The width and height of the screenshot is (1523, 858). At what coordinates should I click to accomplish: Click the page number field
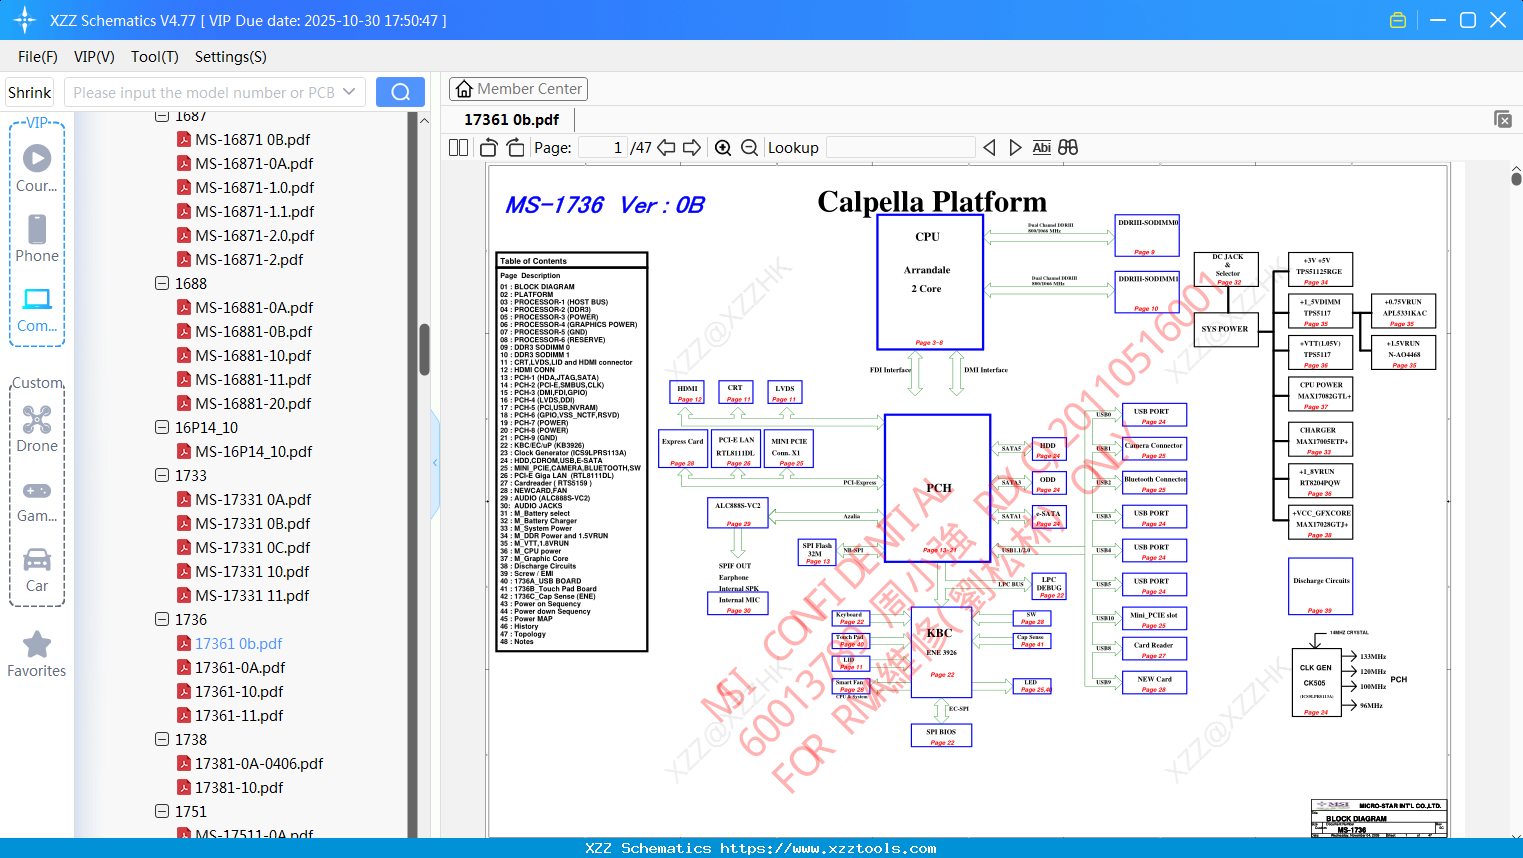coord(602,147)
